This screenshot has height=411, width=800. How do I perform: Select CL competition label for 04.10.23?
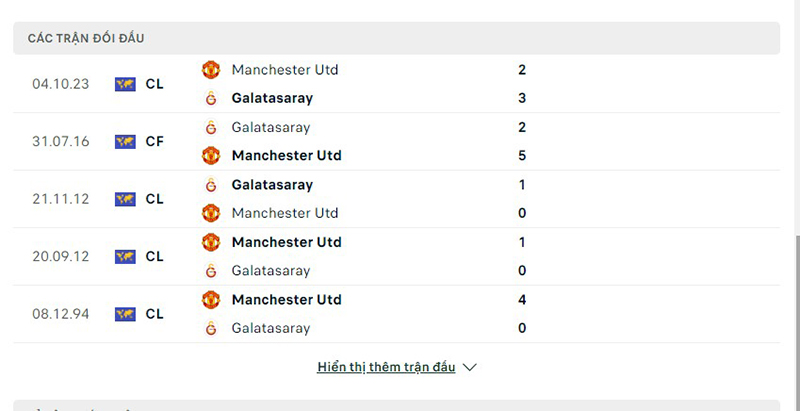pos(154,84)
